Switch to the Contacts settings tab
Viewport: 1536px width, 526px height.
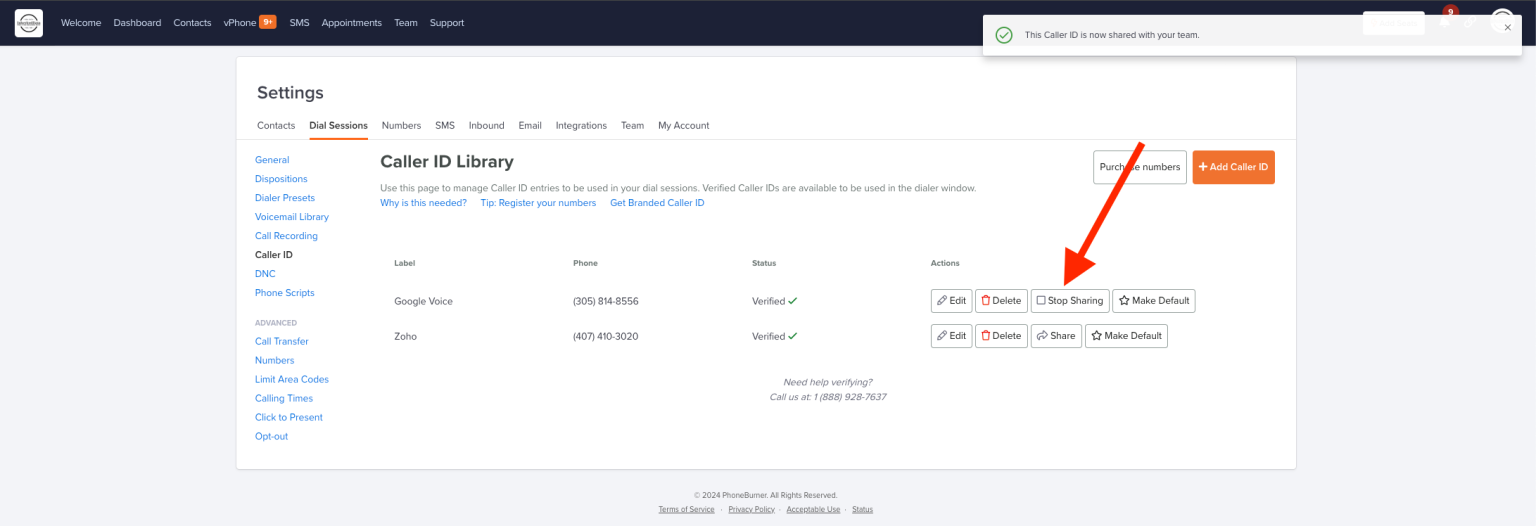pyautogui.click(x=276, y=126)
